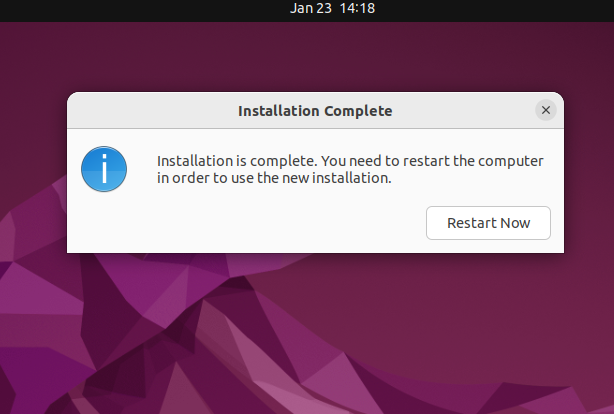Close the Installation Complete dialog
This screenshot has width=614, height=414.
[x=545, y=110]
